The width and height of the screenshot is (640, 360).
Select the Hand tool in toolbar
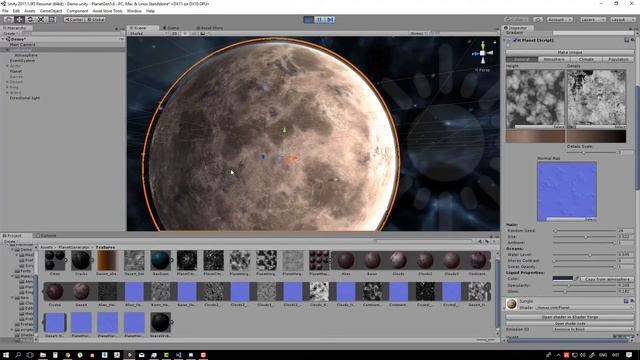point(8,19)
